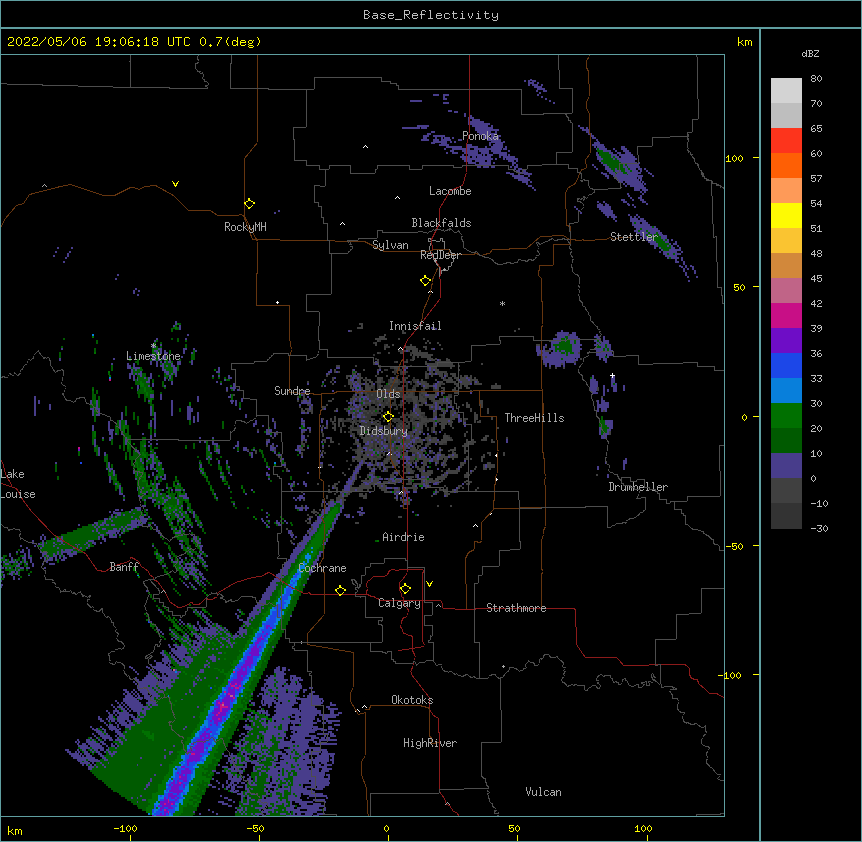The image size is (862, 842).
Task: Select the Didsbury label
Action: (384, 431)
